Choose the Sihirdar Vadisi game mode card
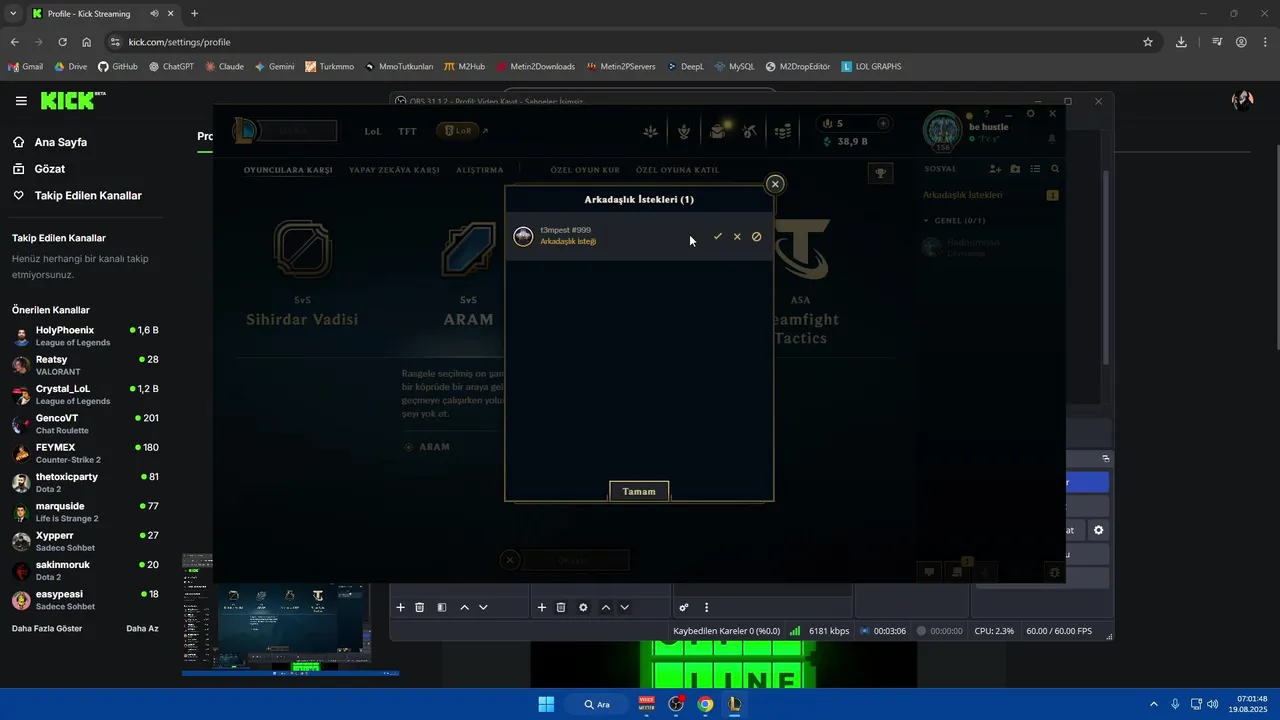Image resolution: width=1280 pixels, height=720 pixels. pyautogui.click(x=302, y=273)
